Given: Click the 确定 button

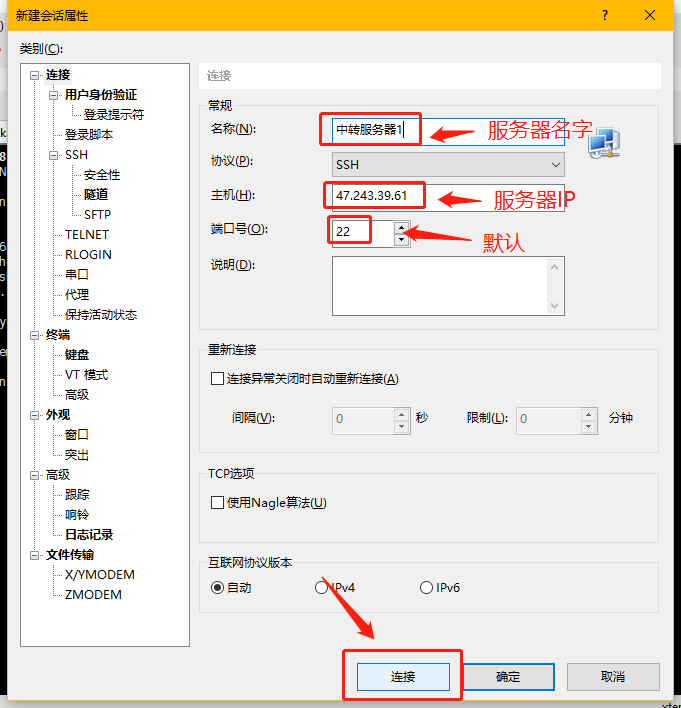Looking at the screenshot, I should pos(508,676).
